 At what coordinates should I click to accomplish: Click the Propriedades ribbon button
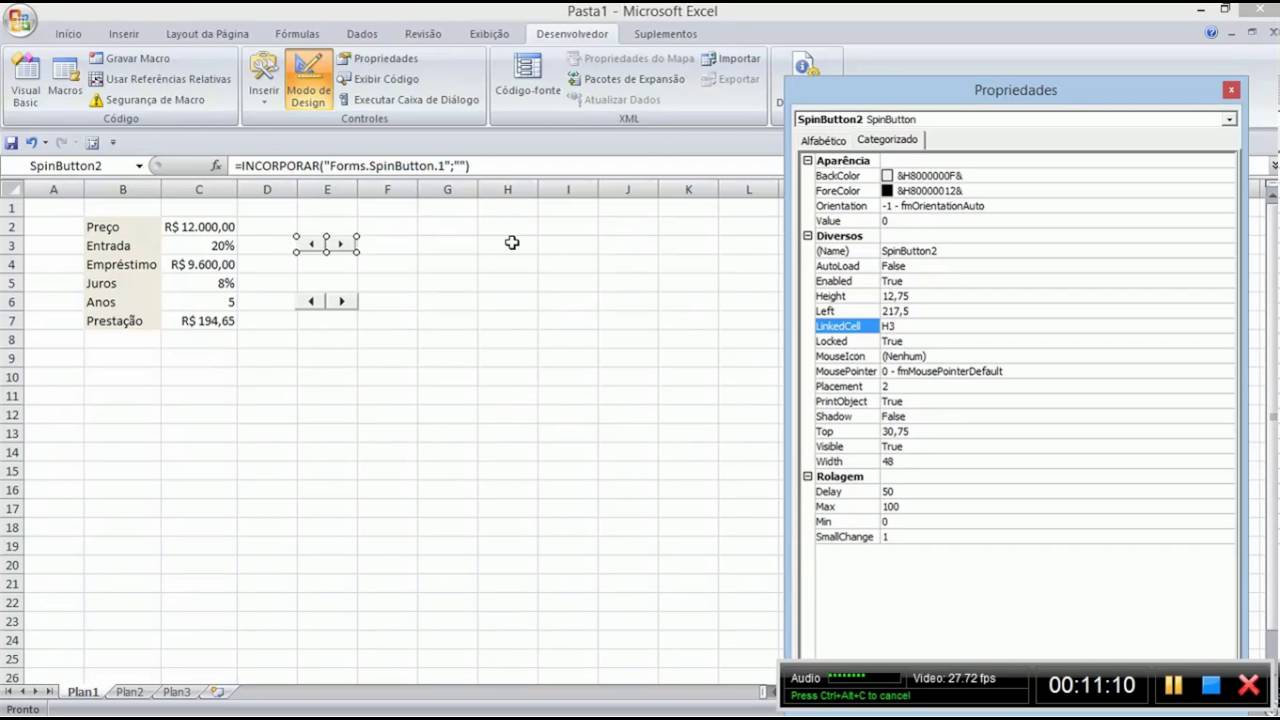click(x=377, y=58)
